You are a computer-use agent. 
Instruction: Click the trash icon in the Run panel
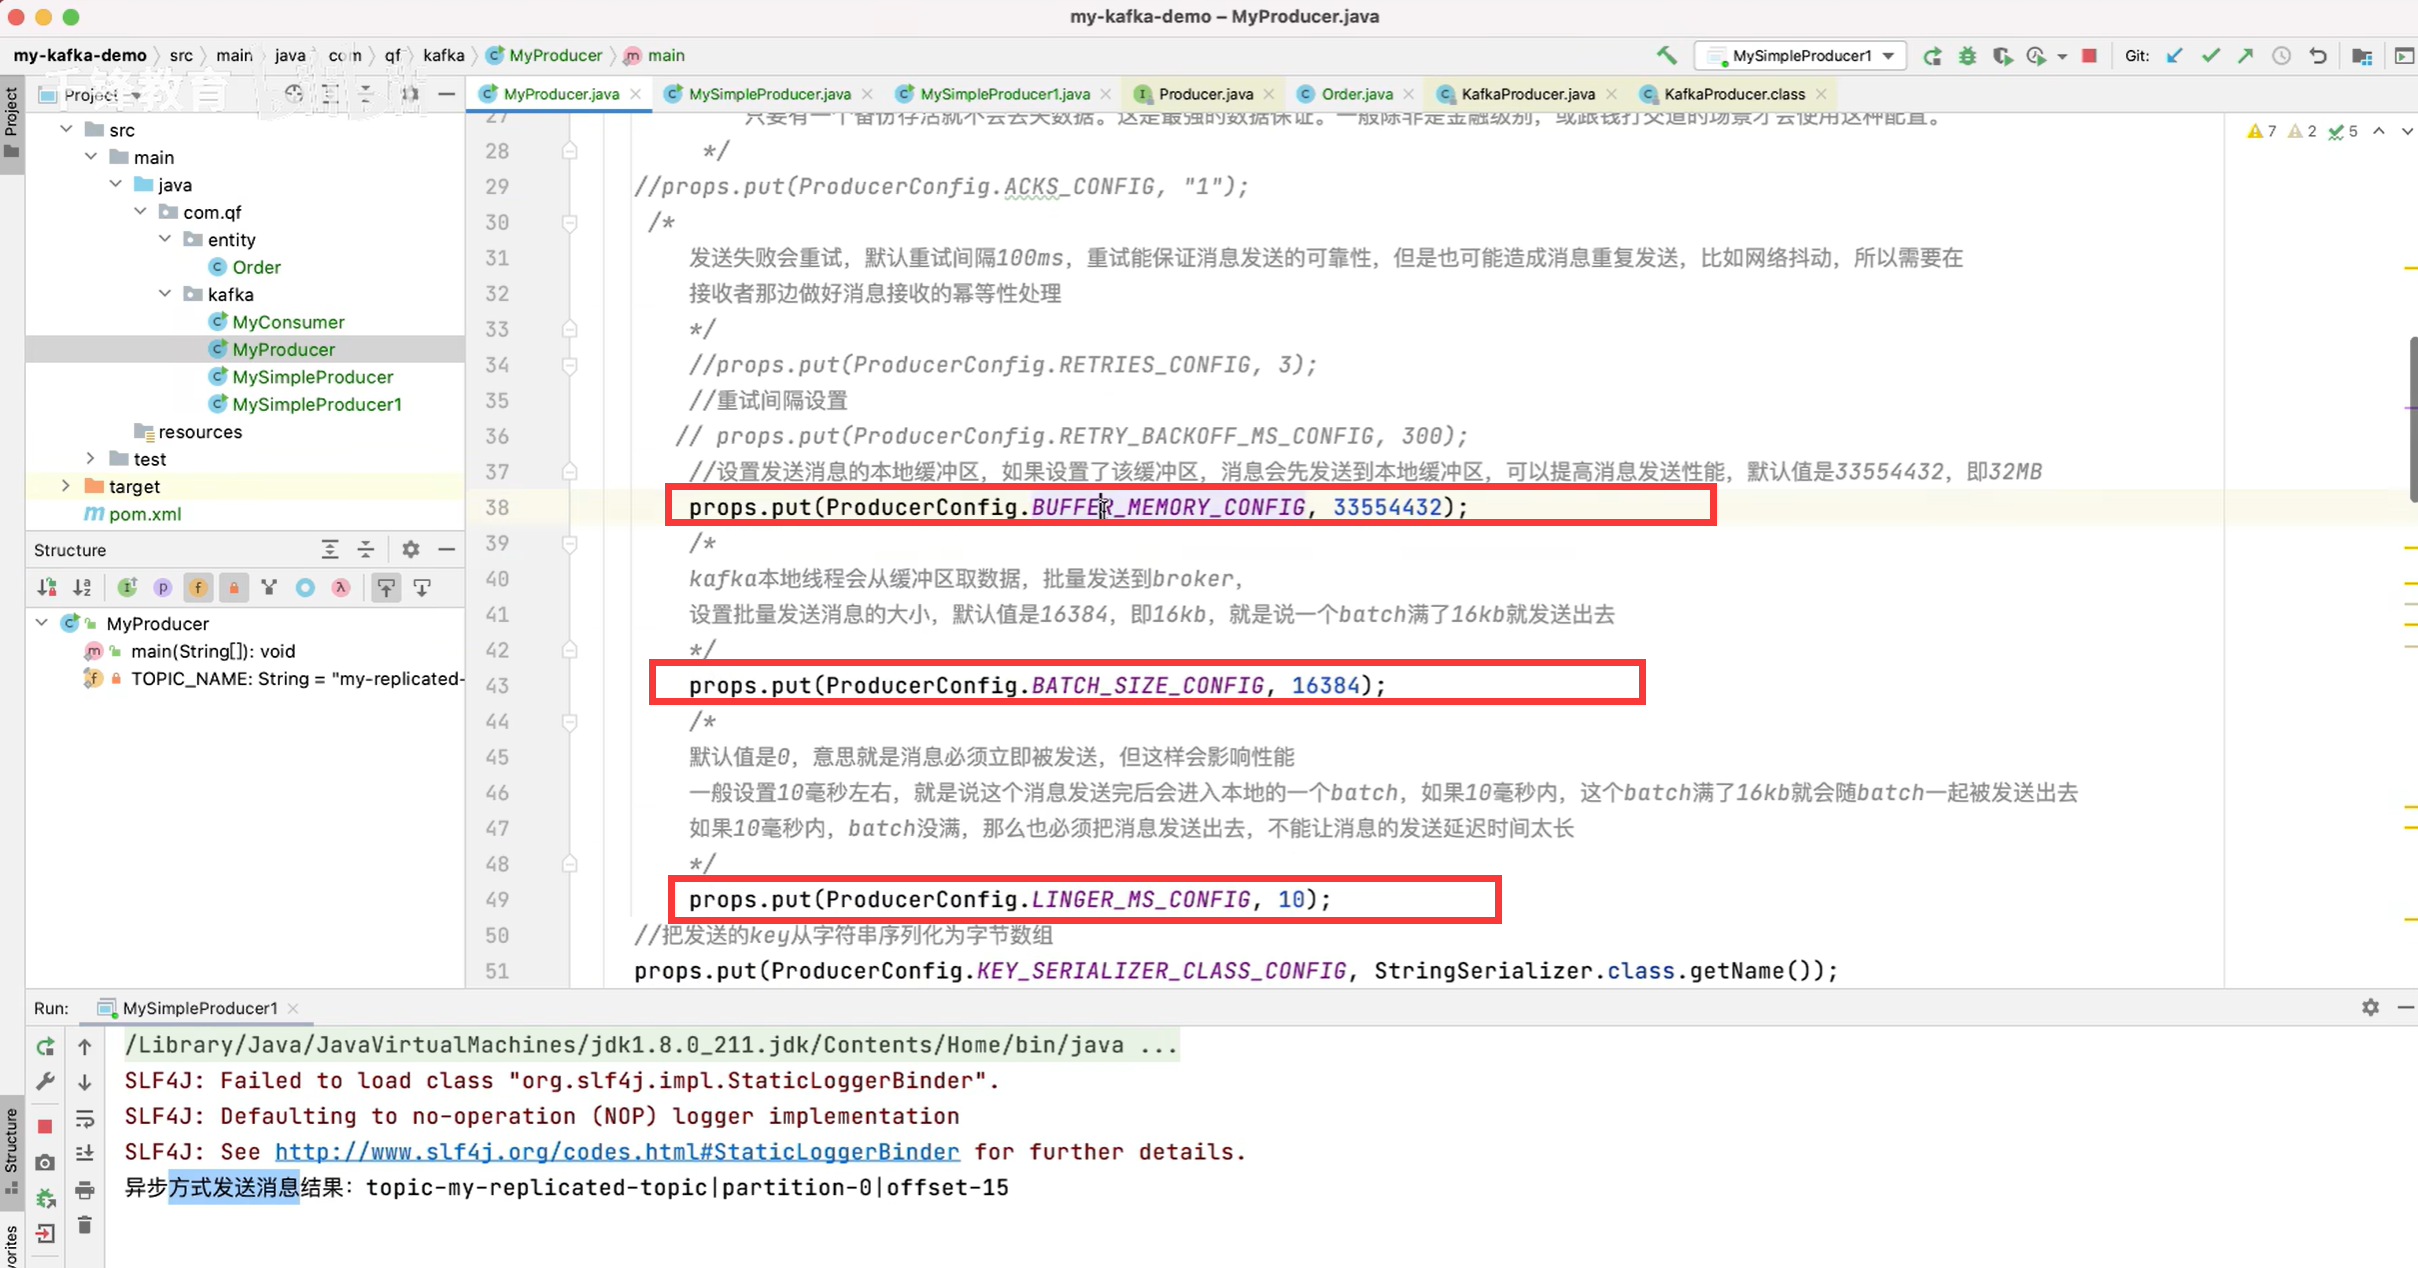(85, 1225)
